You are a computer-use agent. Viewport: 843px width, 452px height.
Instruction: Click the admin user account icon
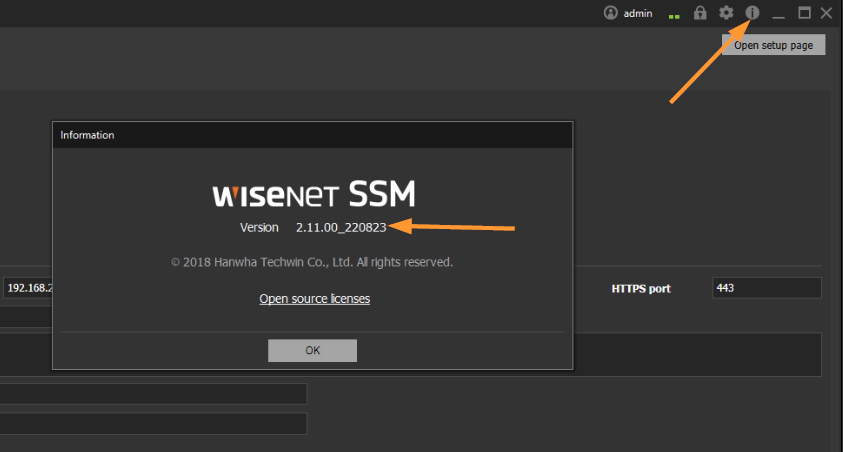(611, 12)
